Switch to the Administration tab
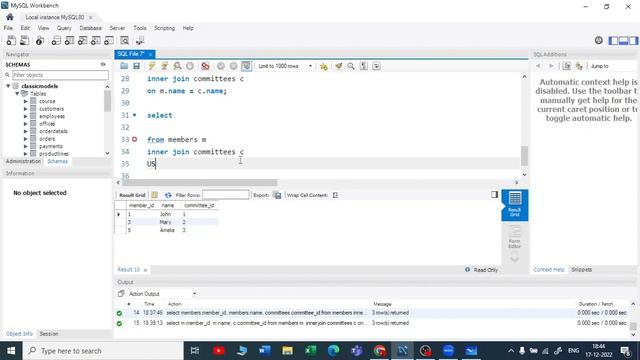Screen dimensions: 640x360 [x=23, y=161]
